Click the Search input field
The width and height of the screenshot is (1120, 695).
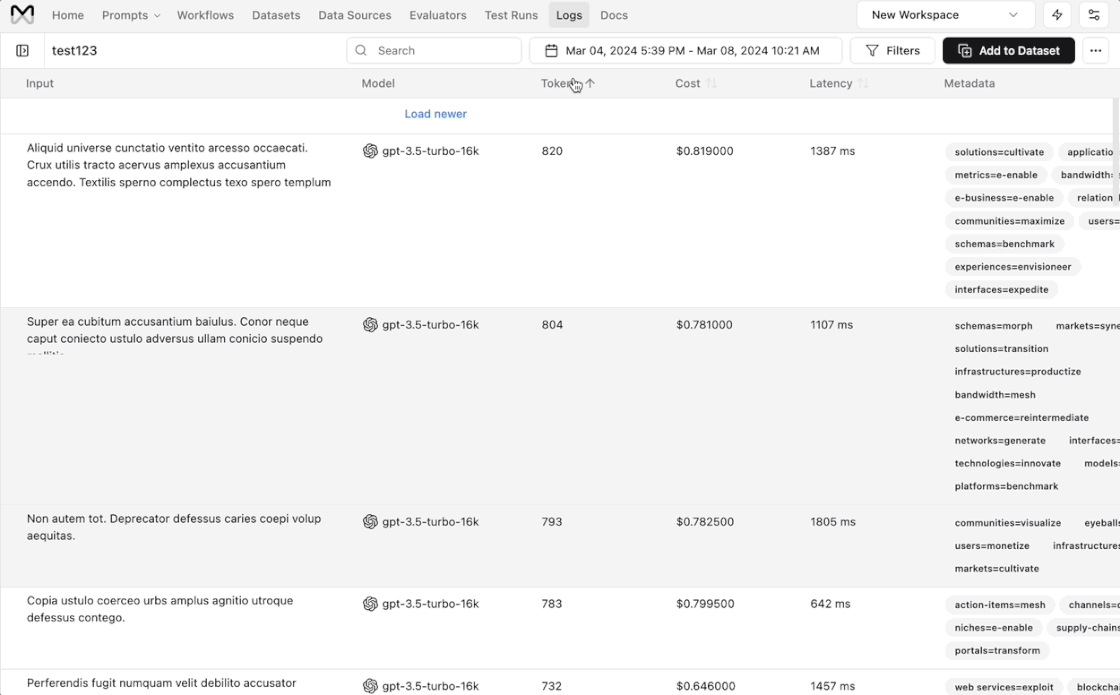click(434, 51)
